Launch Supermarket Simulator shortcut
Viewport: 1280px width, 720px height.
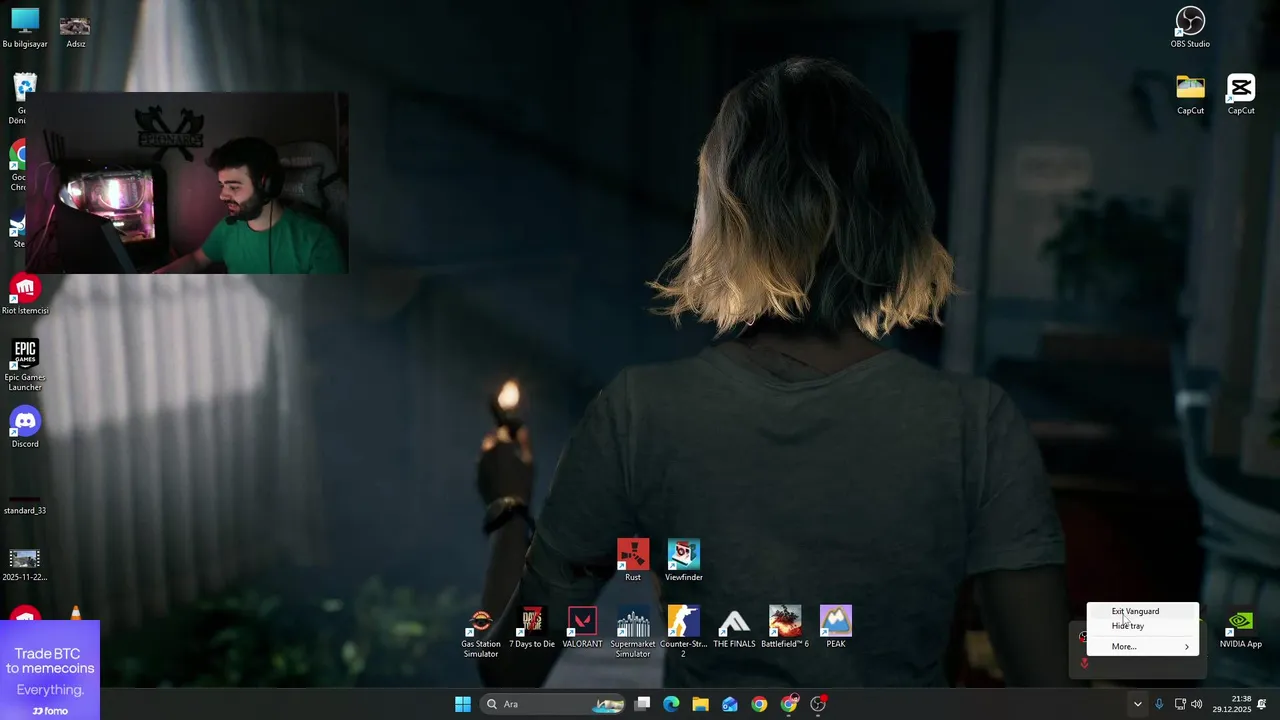pos(633,632)
